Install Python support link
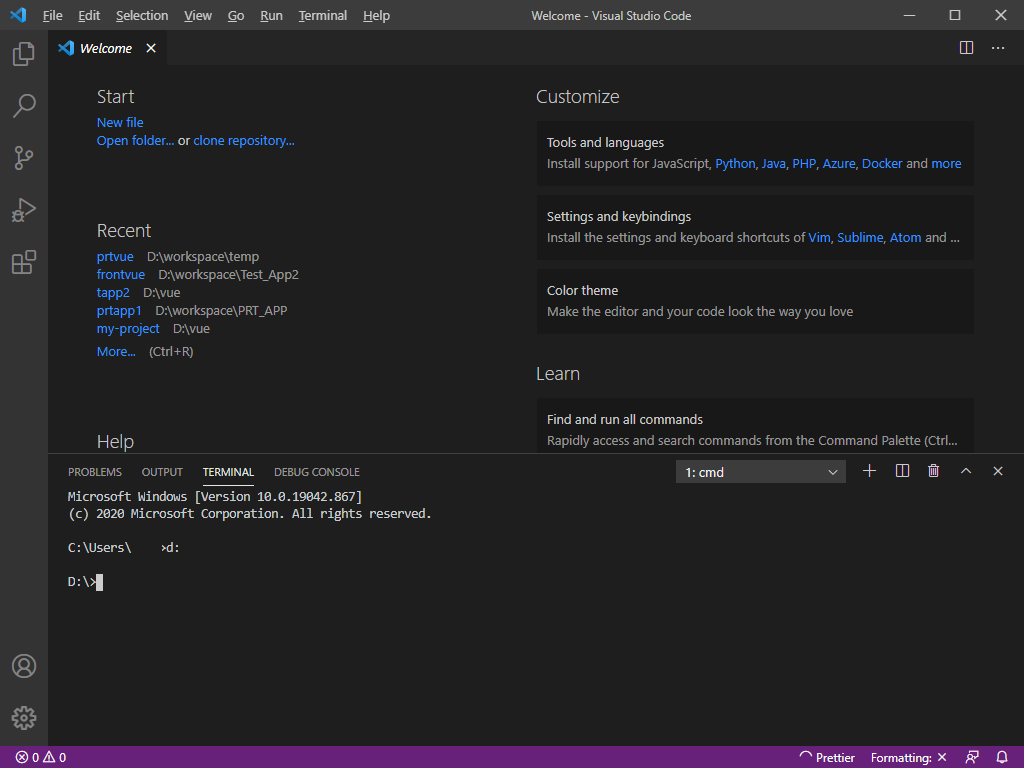 tap(735, 163)
